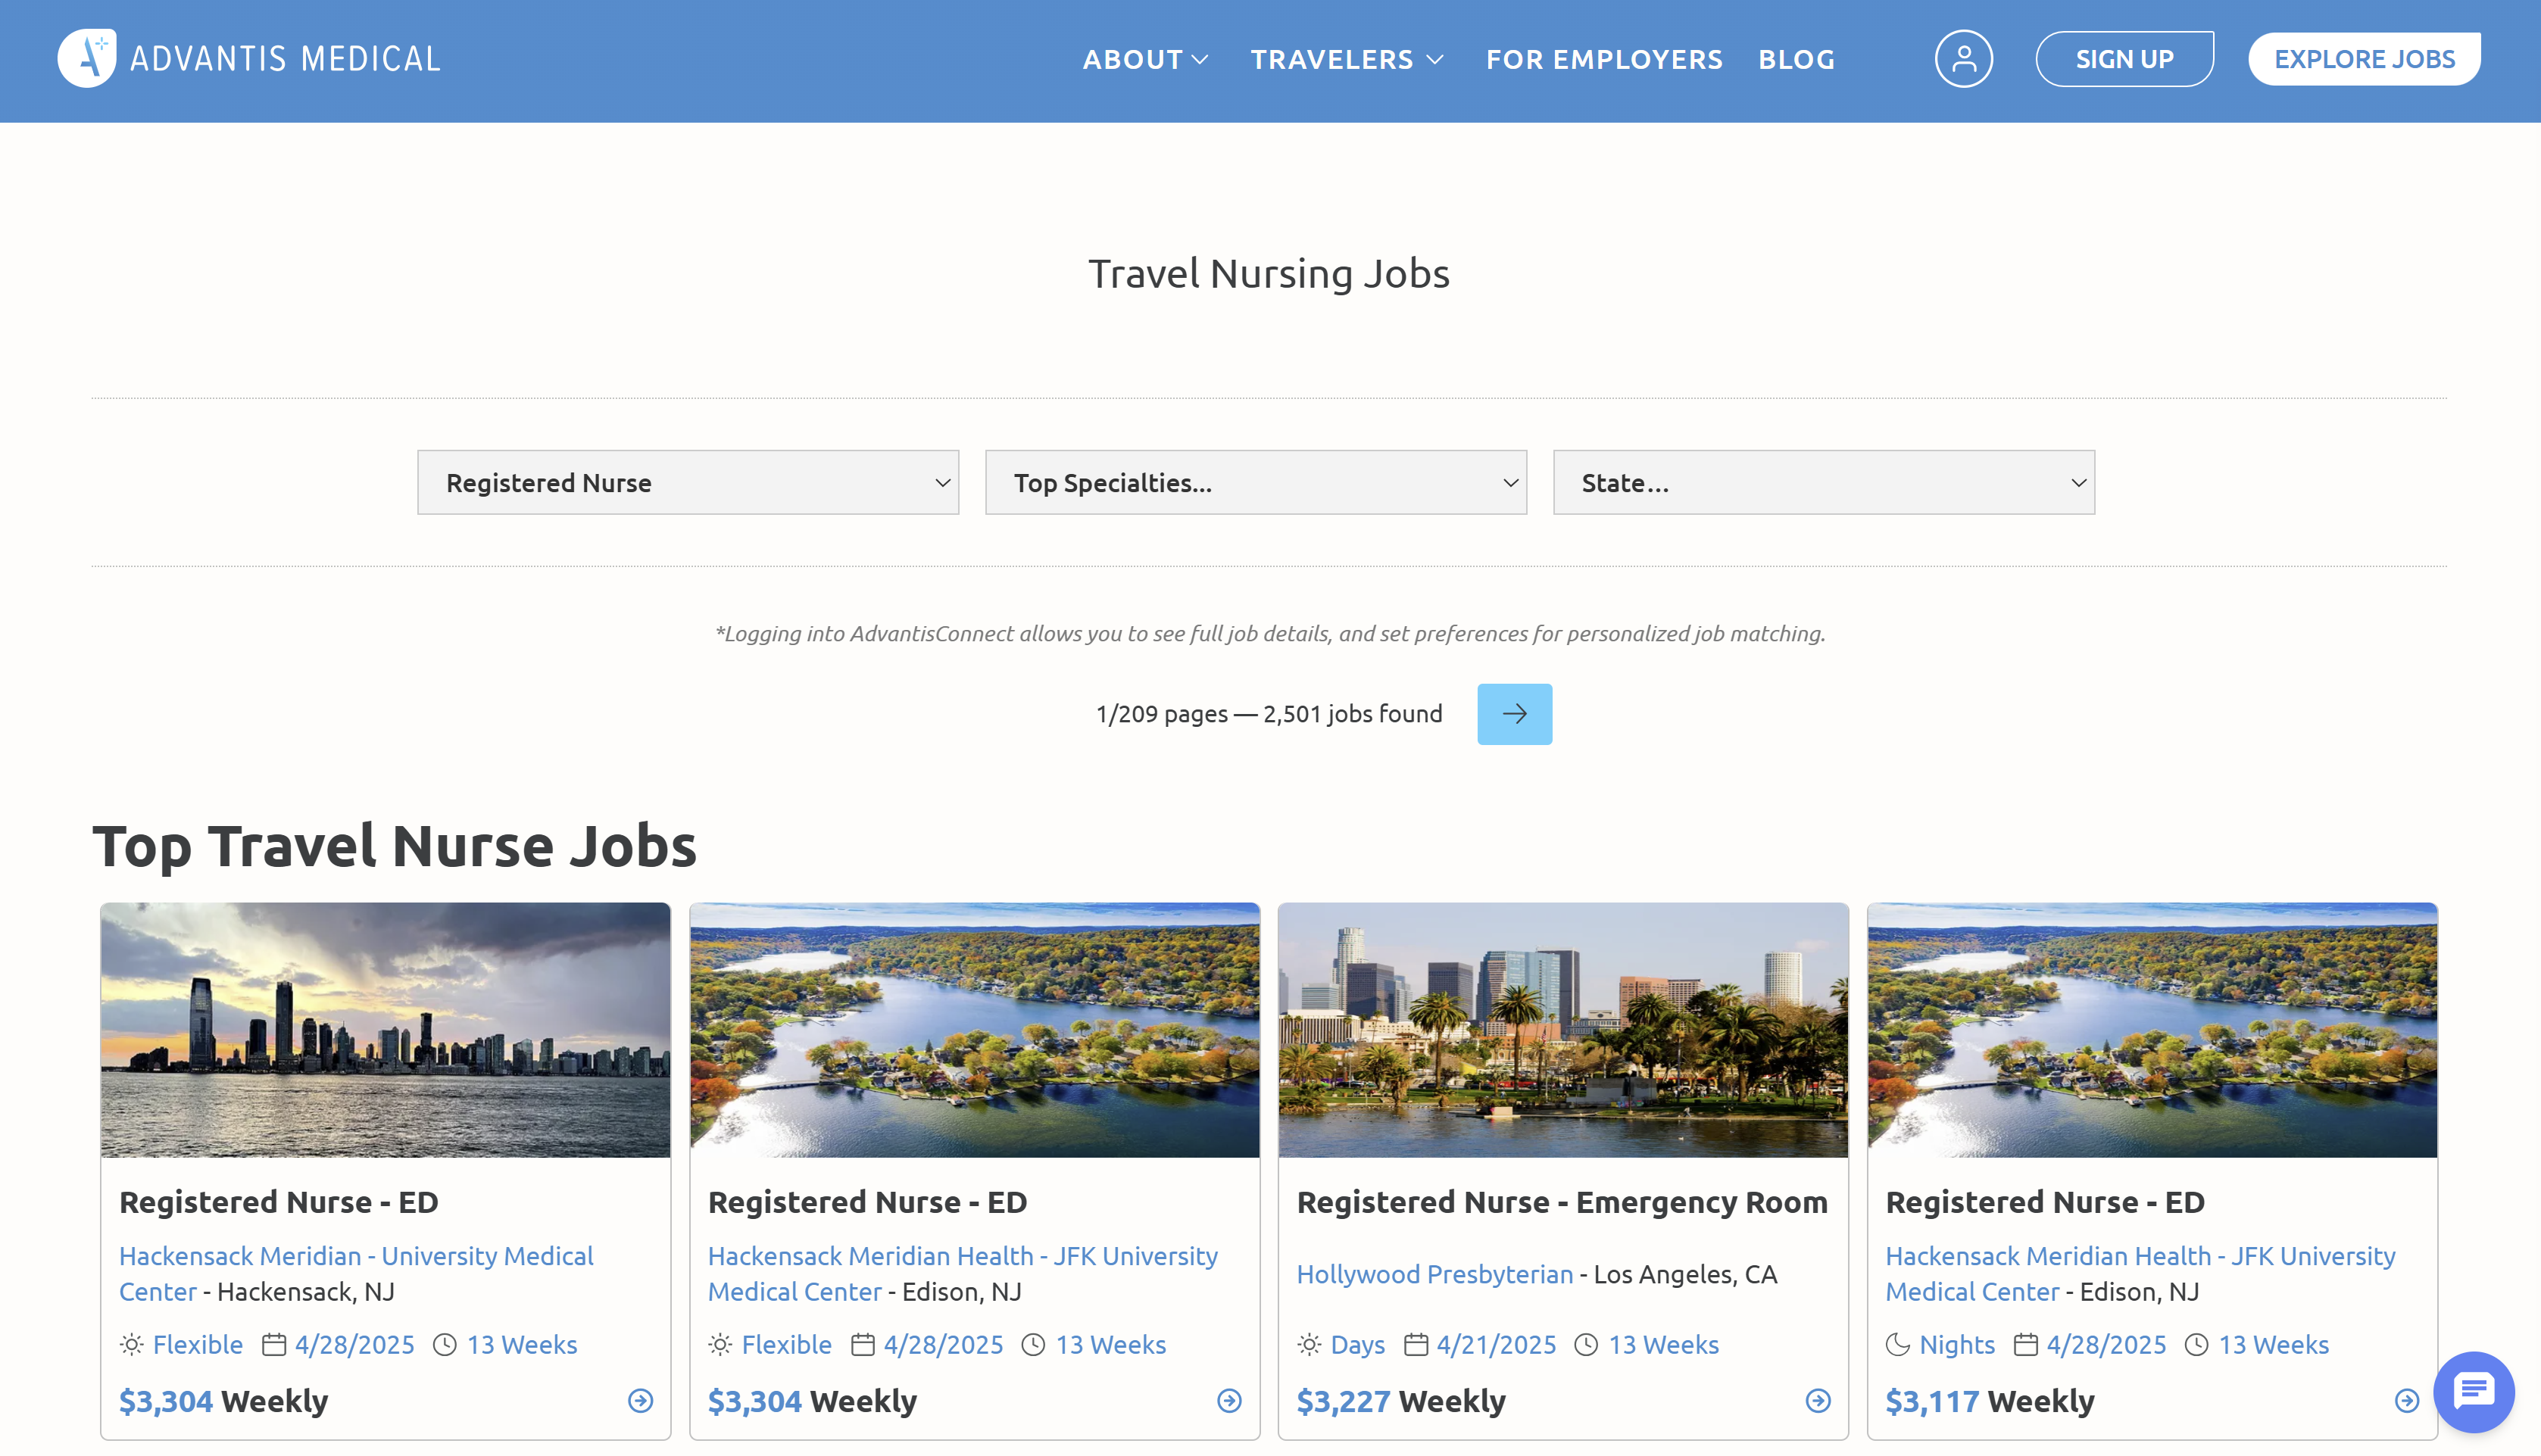Open the live chat bubble icon

pos(2474,1391)
